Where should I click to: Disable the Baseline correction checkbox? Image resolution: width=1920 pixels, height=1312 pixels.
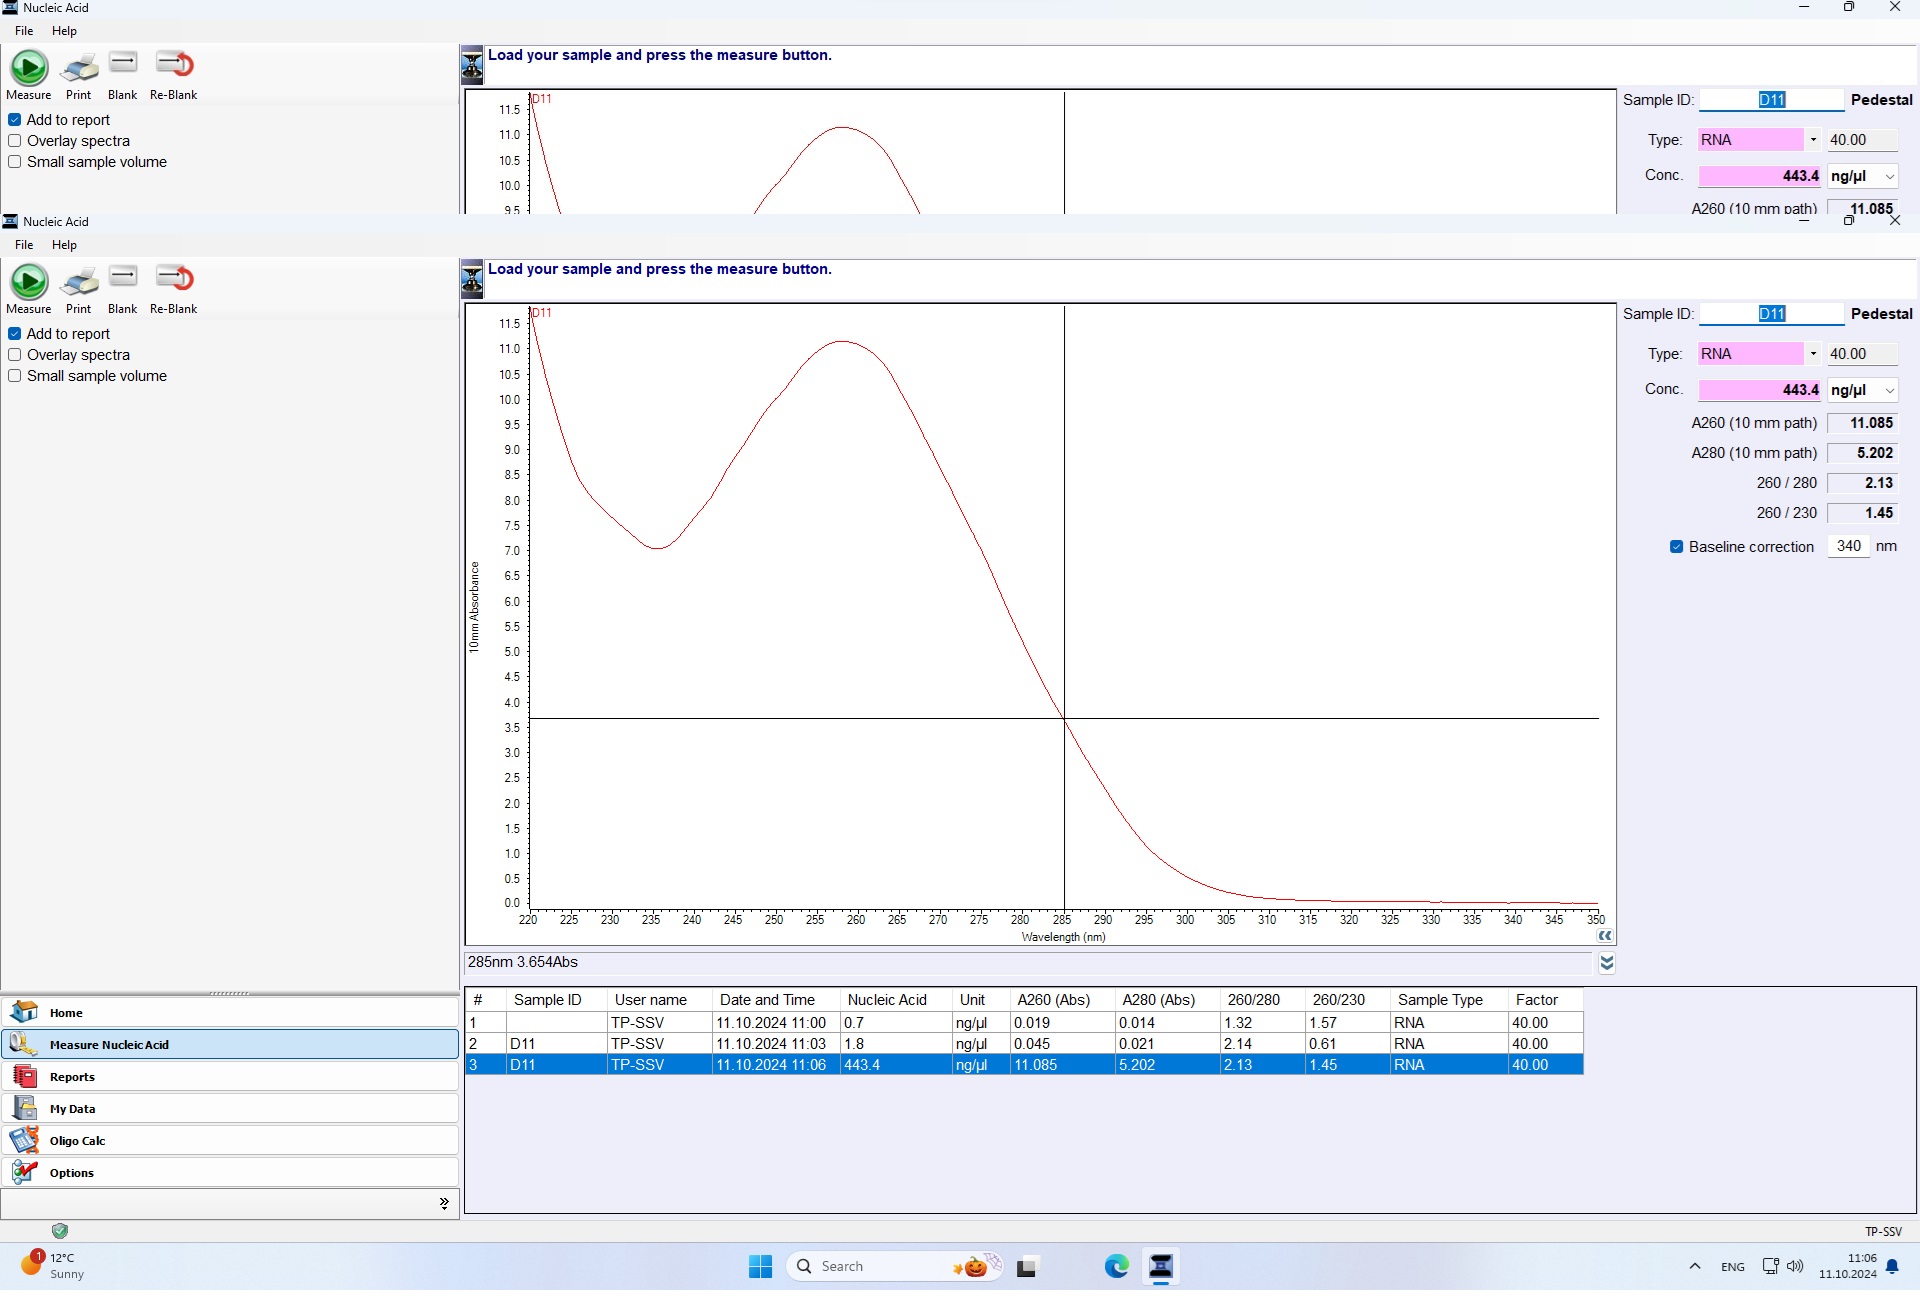point(1677,547)
